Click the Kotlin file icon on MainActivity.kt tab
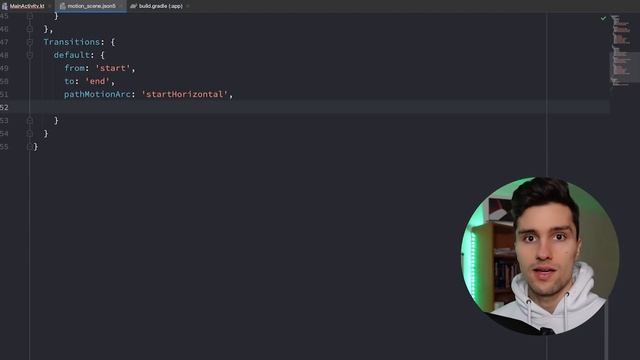The height and width of the screenshot is (360, 640). tap(5, 6)
